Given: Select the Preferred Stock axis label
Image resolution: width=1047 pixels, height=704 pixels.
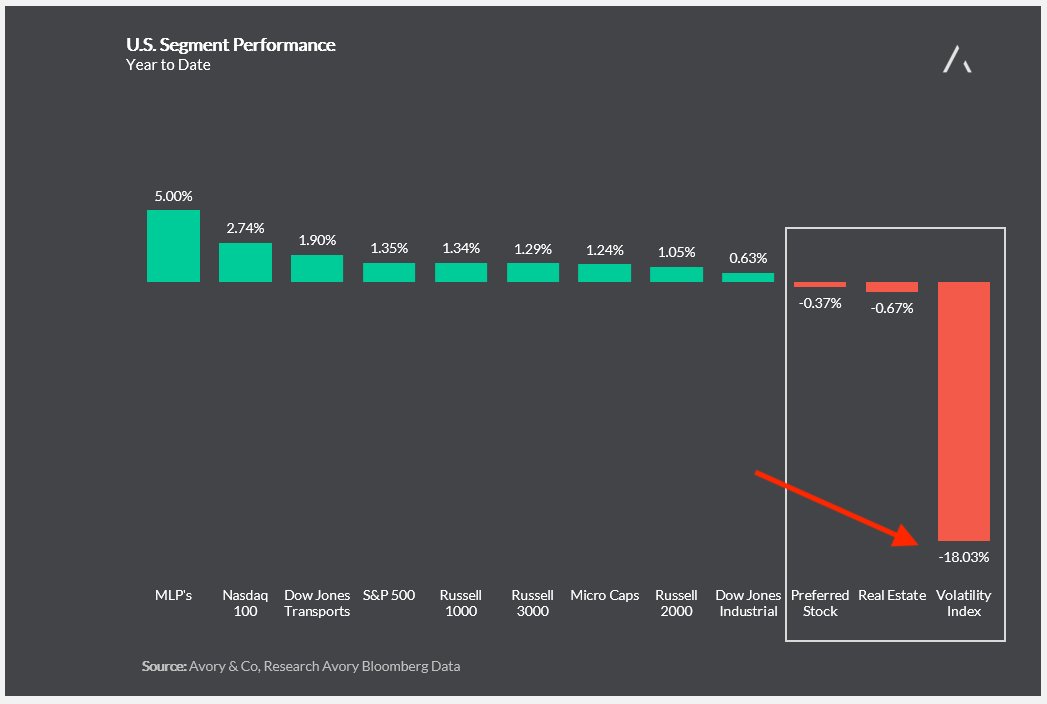Looking at the screenshot, I should click(x=820, y=603).
